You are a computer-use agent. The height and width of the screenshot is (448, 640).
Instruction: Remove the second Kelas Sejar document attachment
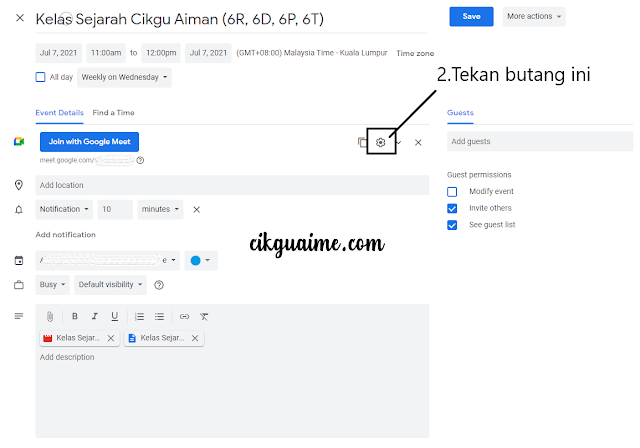(x=195, y=338)
